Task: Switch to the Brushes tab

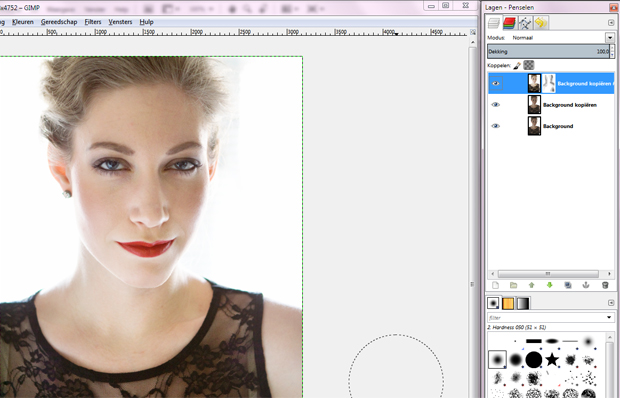Action: 493,303
